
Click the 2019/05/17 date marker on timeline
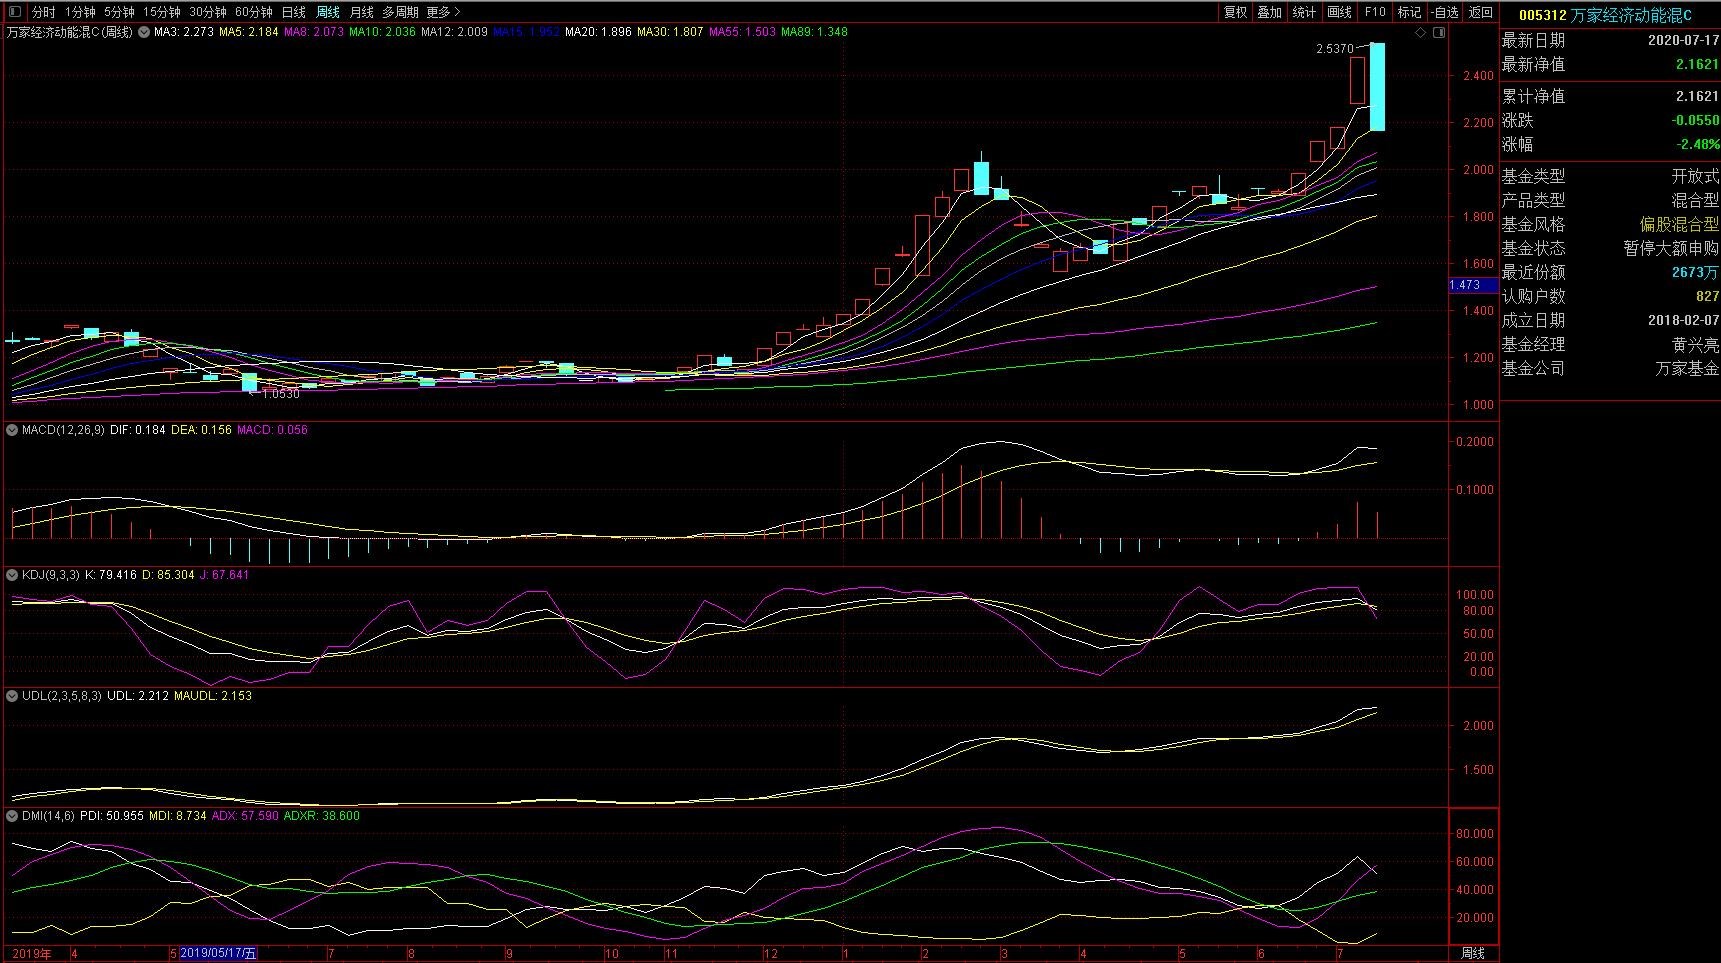click(x=218, y=953)
